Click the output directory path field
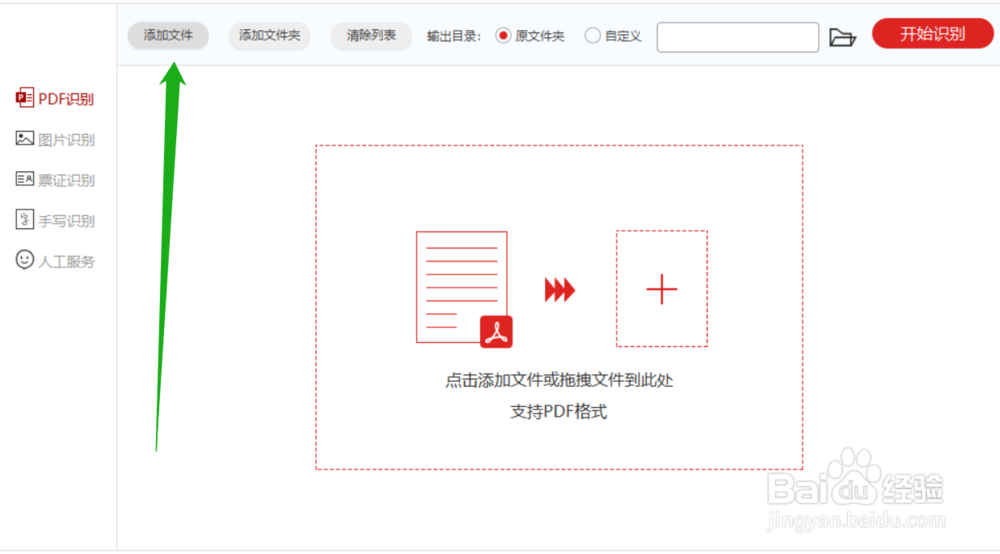Viewport: 1000px width, 554px height. tap(738, 37)
